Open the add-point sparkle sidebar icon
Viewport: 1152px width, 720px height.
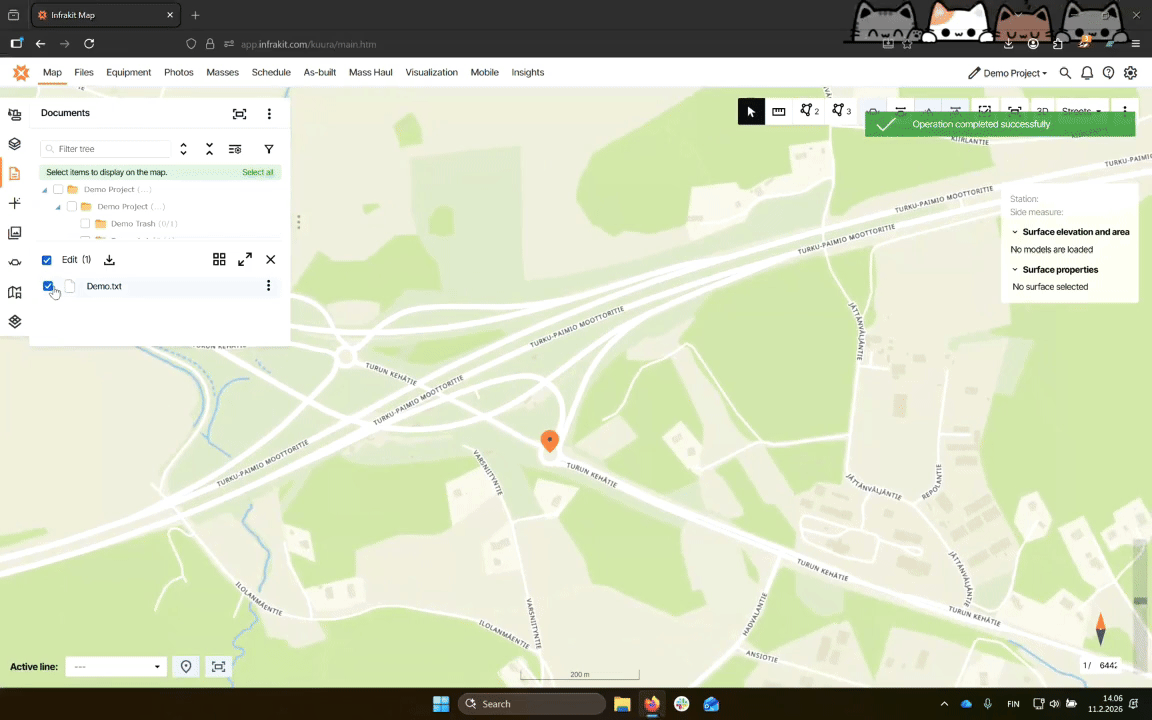pyautogui.click(x=14, y=204)
